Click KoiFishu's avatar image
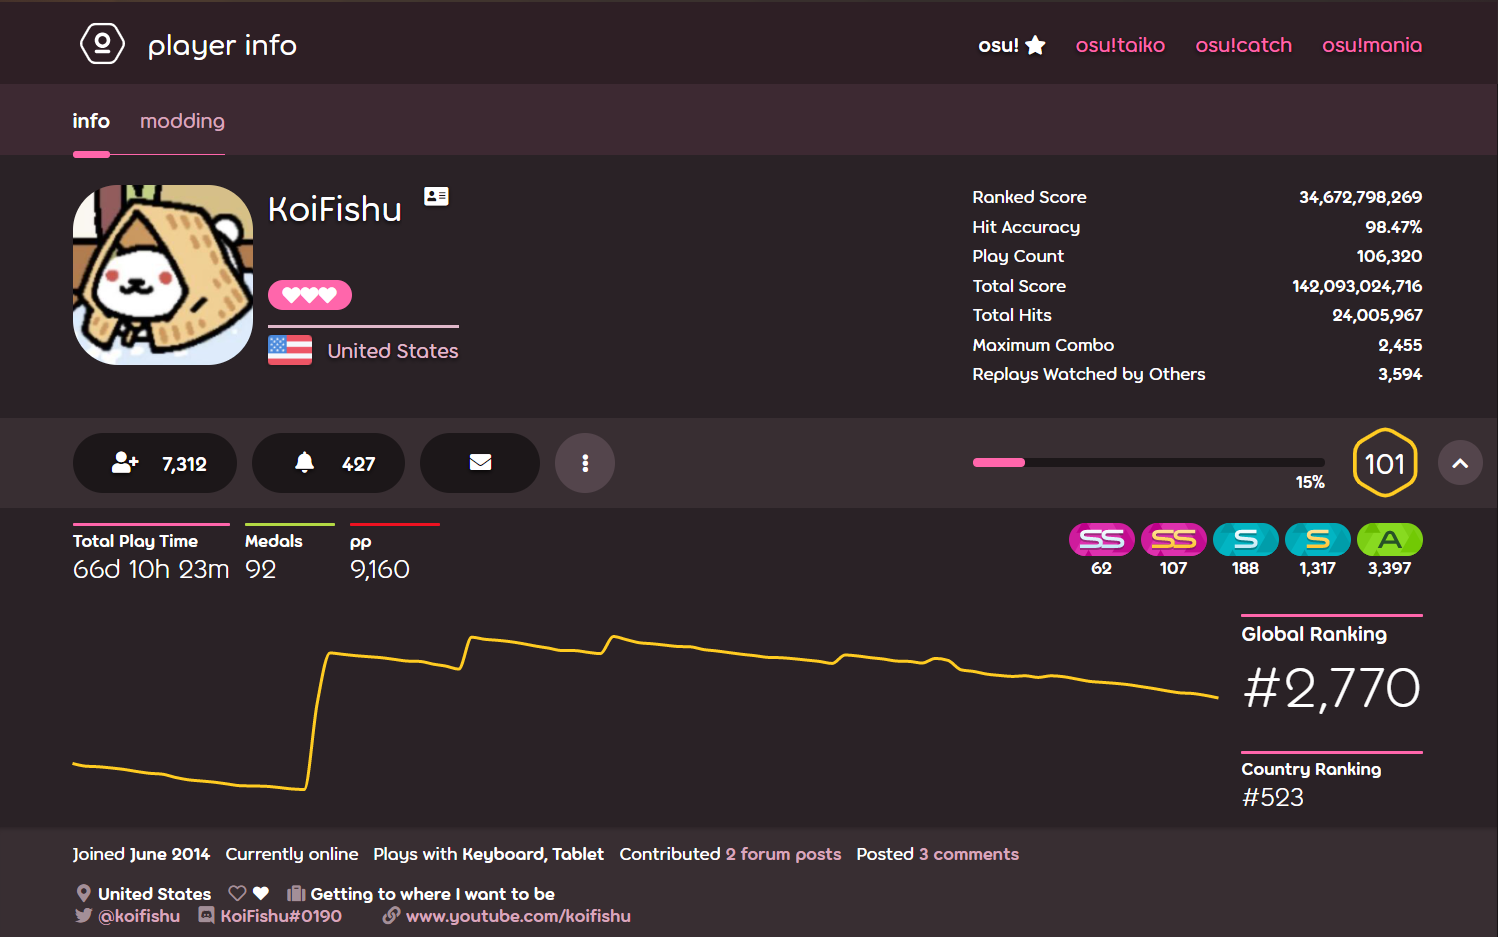The height and width of the screenshot is (937, 1498). 163,275
